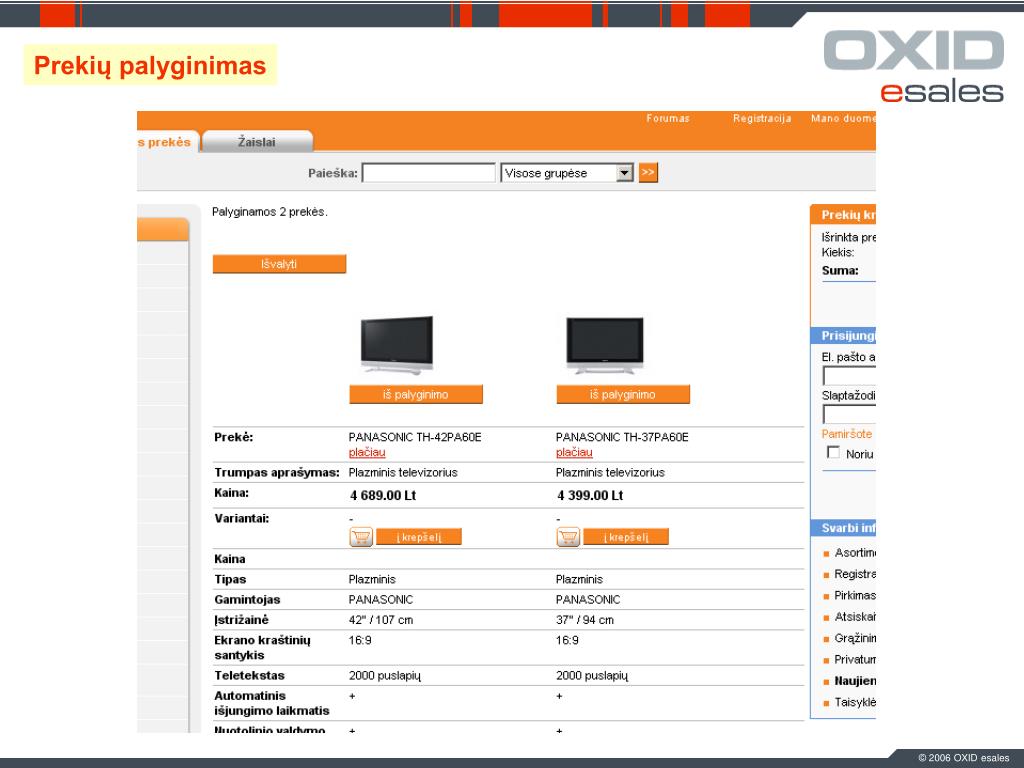Open the TH-42PA60E television thumbnail
1024x768 pixels.
point(397,345)
